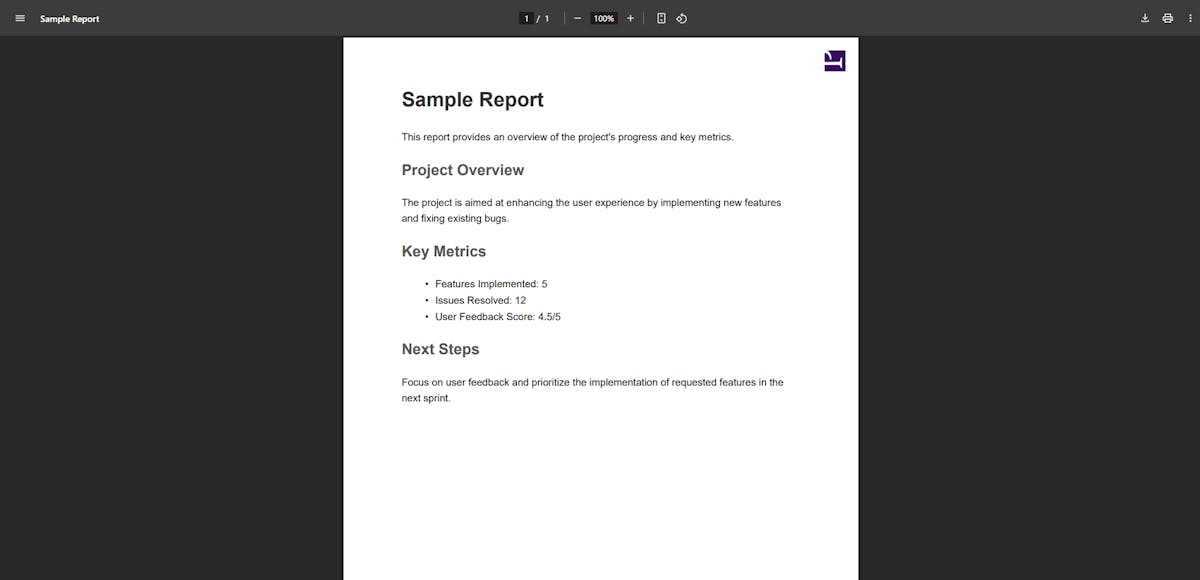
Task: Rotate the page counterclockwise
Action: [x=682, y=18]
